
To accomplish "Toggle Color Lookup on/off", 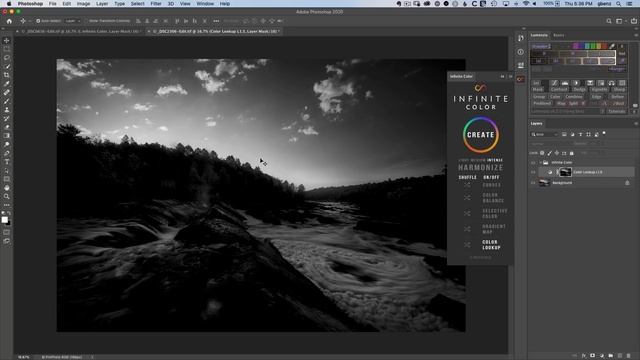I will point(491,245).
